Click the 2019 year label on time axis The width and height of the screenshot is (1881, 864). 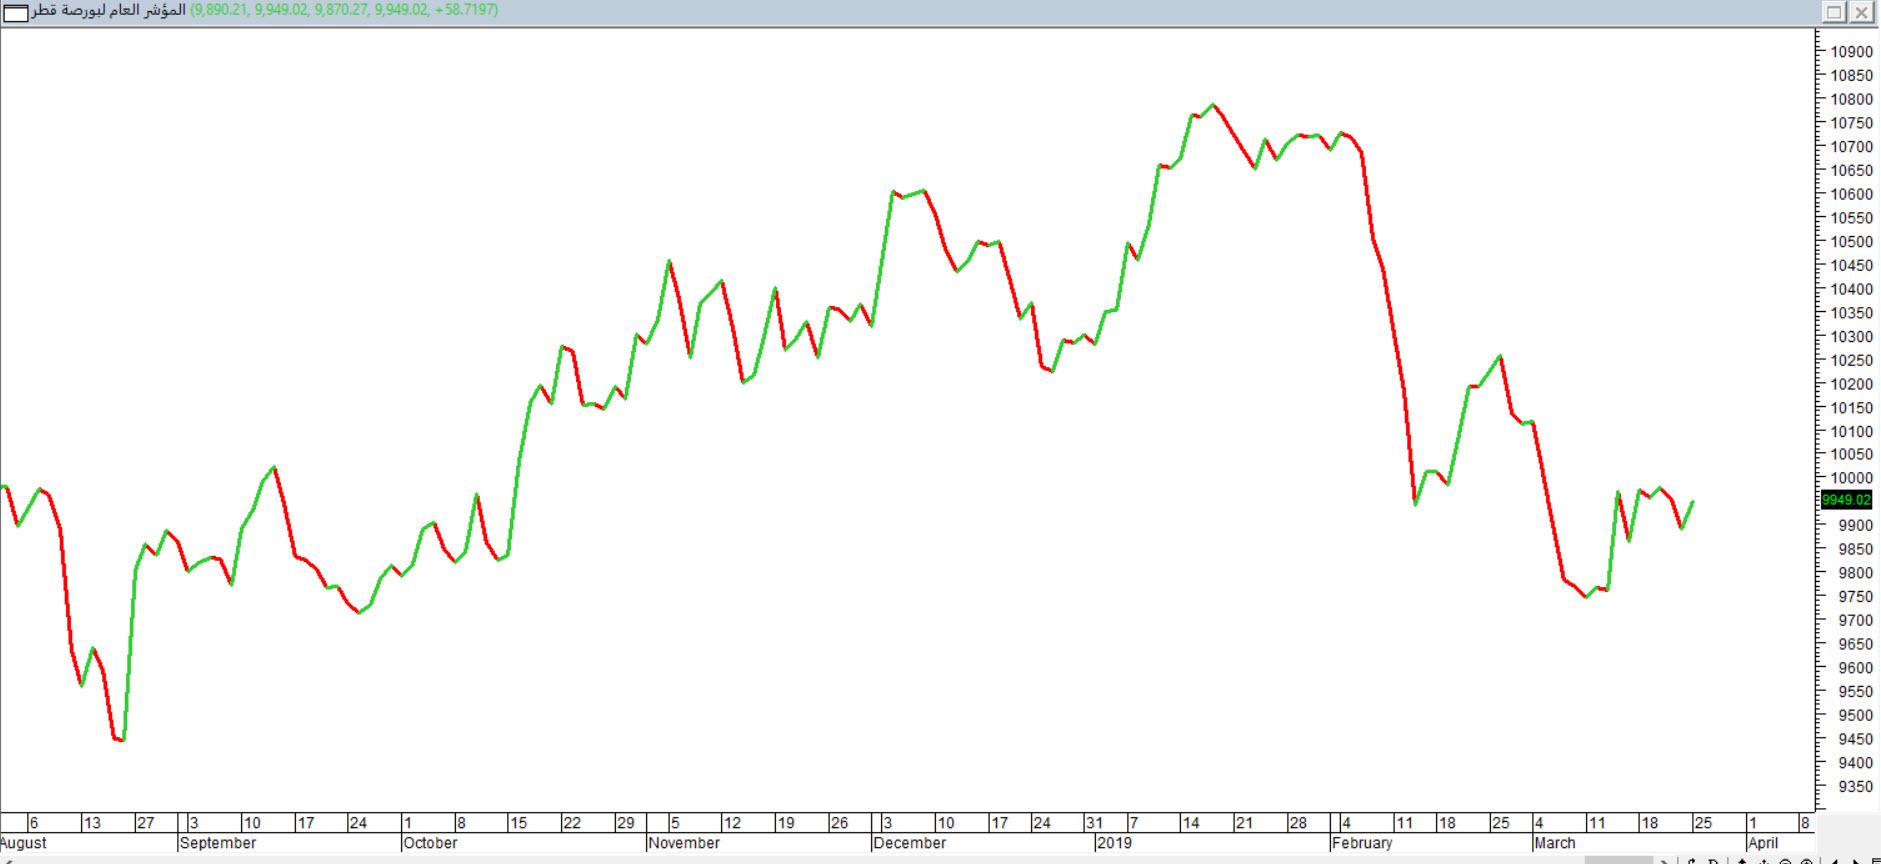pyautogui.click(x=1114, y=843)
